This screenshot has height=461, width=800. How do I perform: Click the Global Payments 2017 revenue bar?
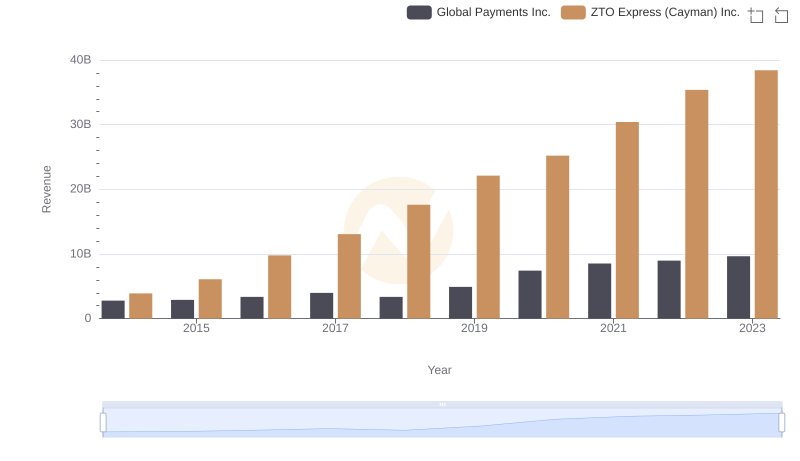321,305
